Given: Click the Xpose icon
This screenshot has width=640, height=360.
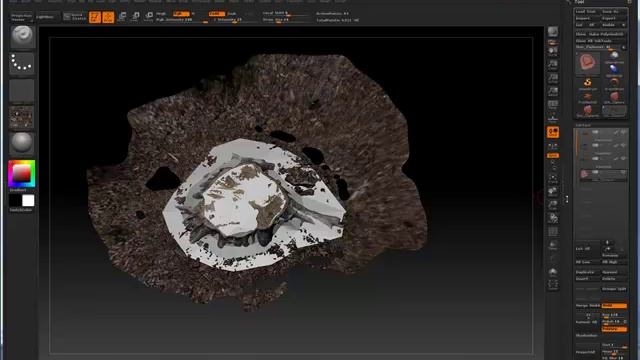Looking at the screenshot, I should pyautogui.click(x=553, y=284).
